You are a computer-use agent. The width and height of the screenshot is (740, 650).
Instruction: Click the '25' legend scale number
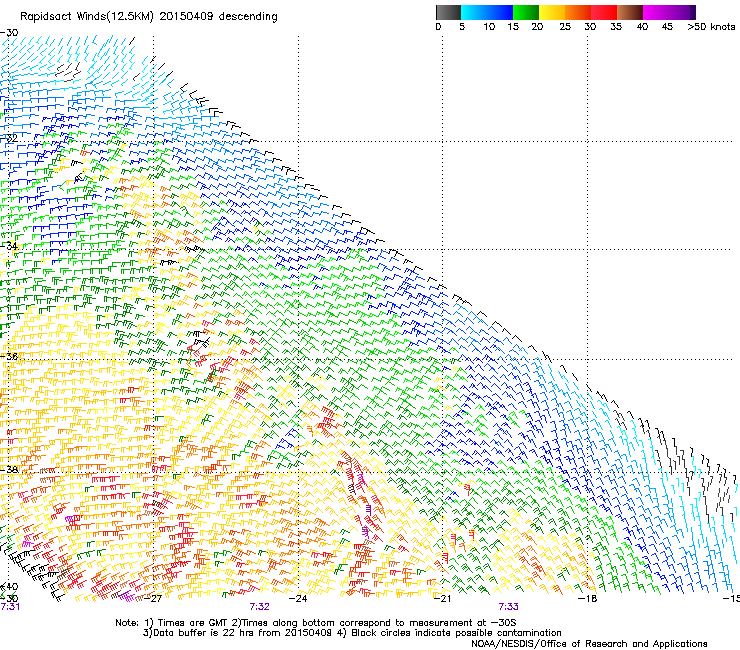pyautogui.click(x=565, y=27)
